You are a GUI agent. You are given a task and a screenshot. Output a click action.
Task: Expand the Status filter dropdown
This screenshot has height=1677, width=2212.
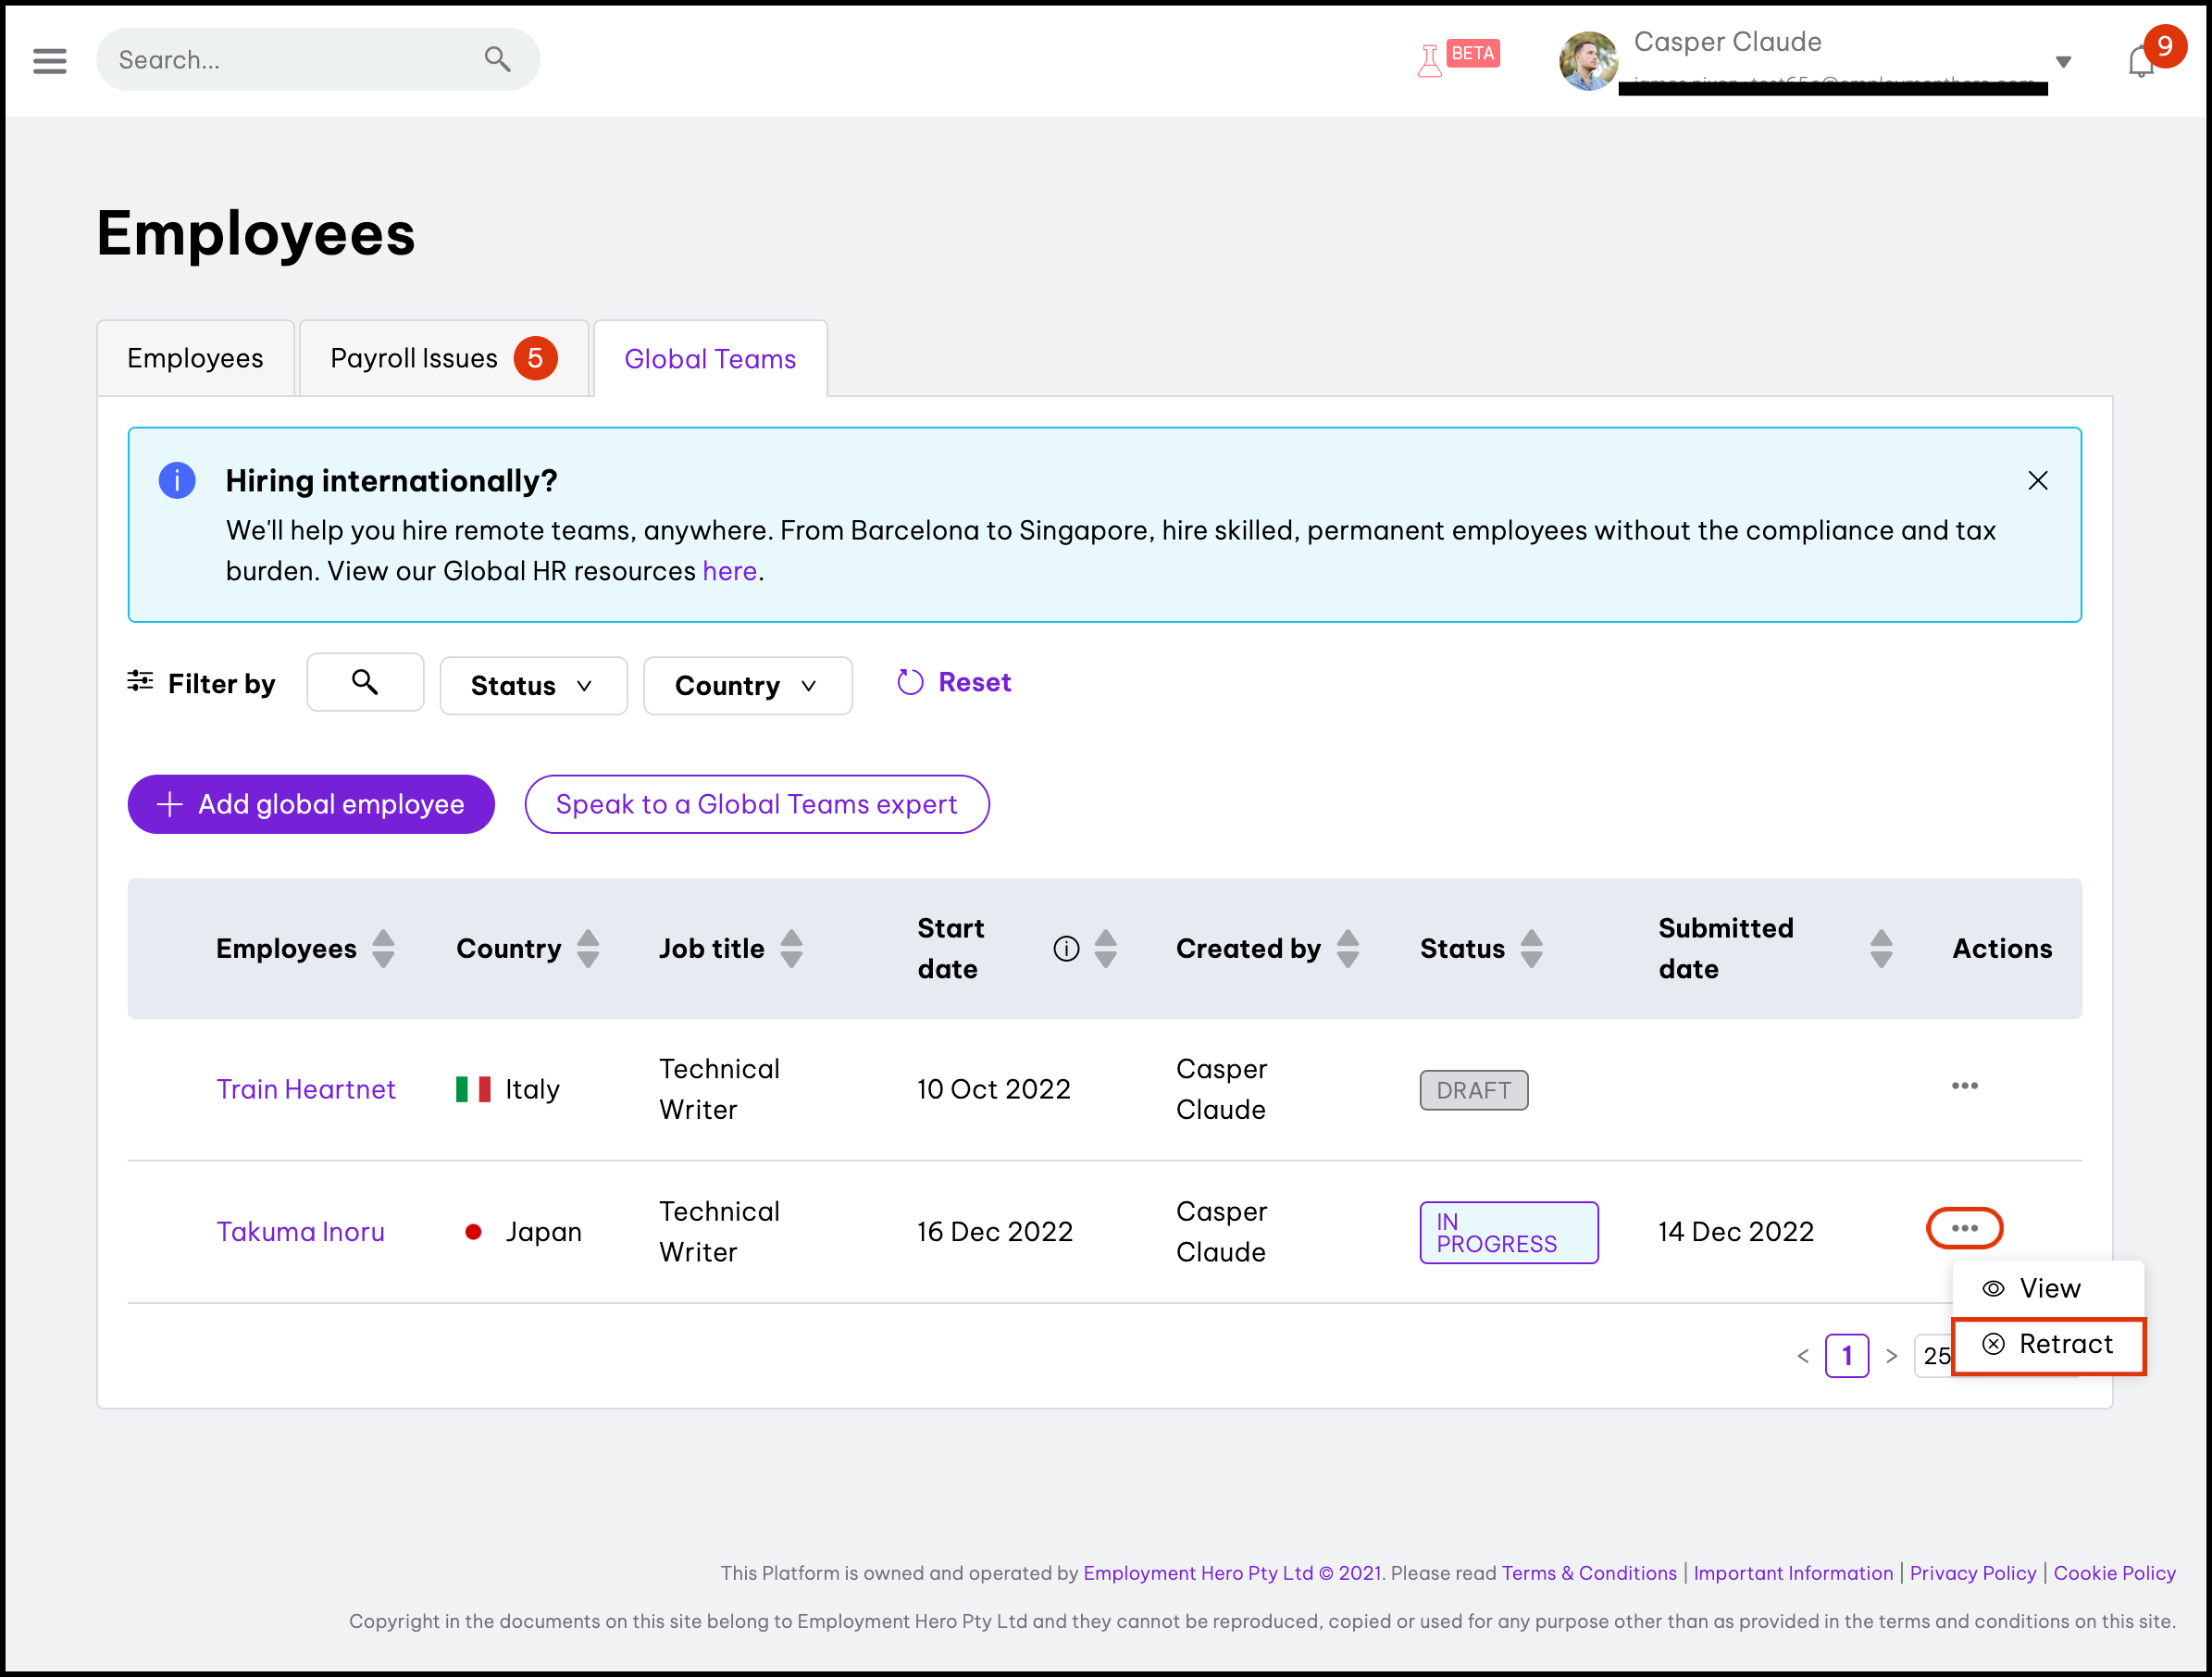(533, 686)
